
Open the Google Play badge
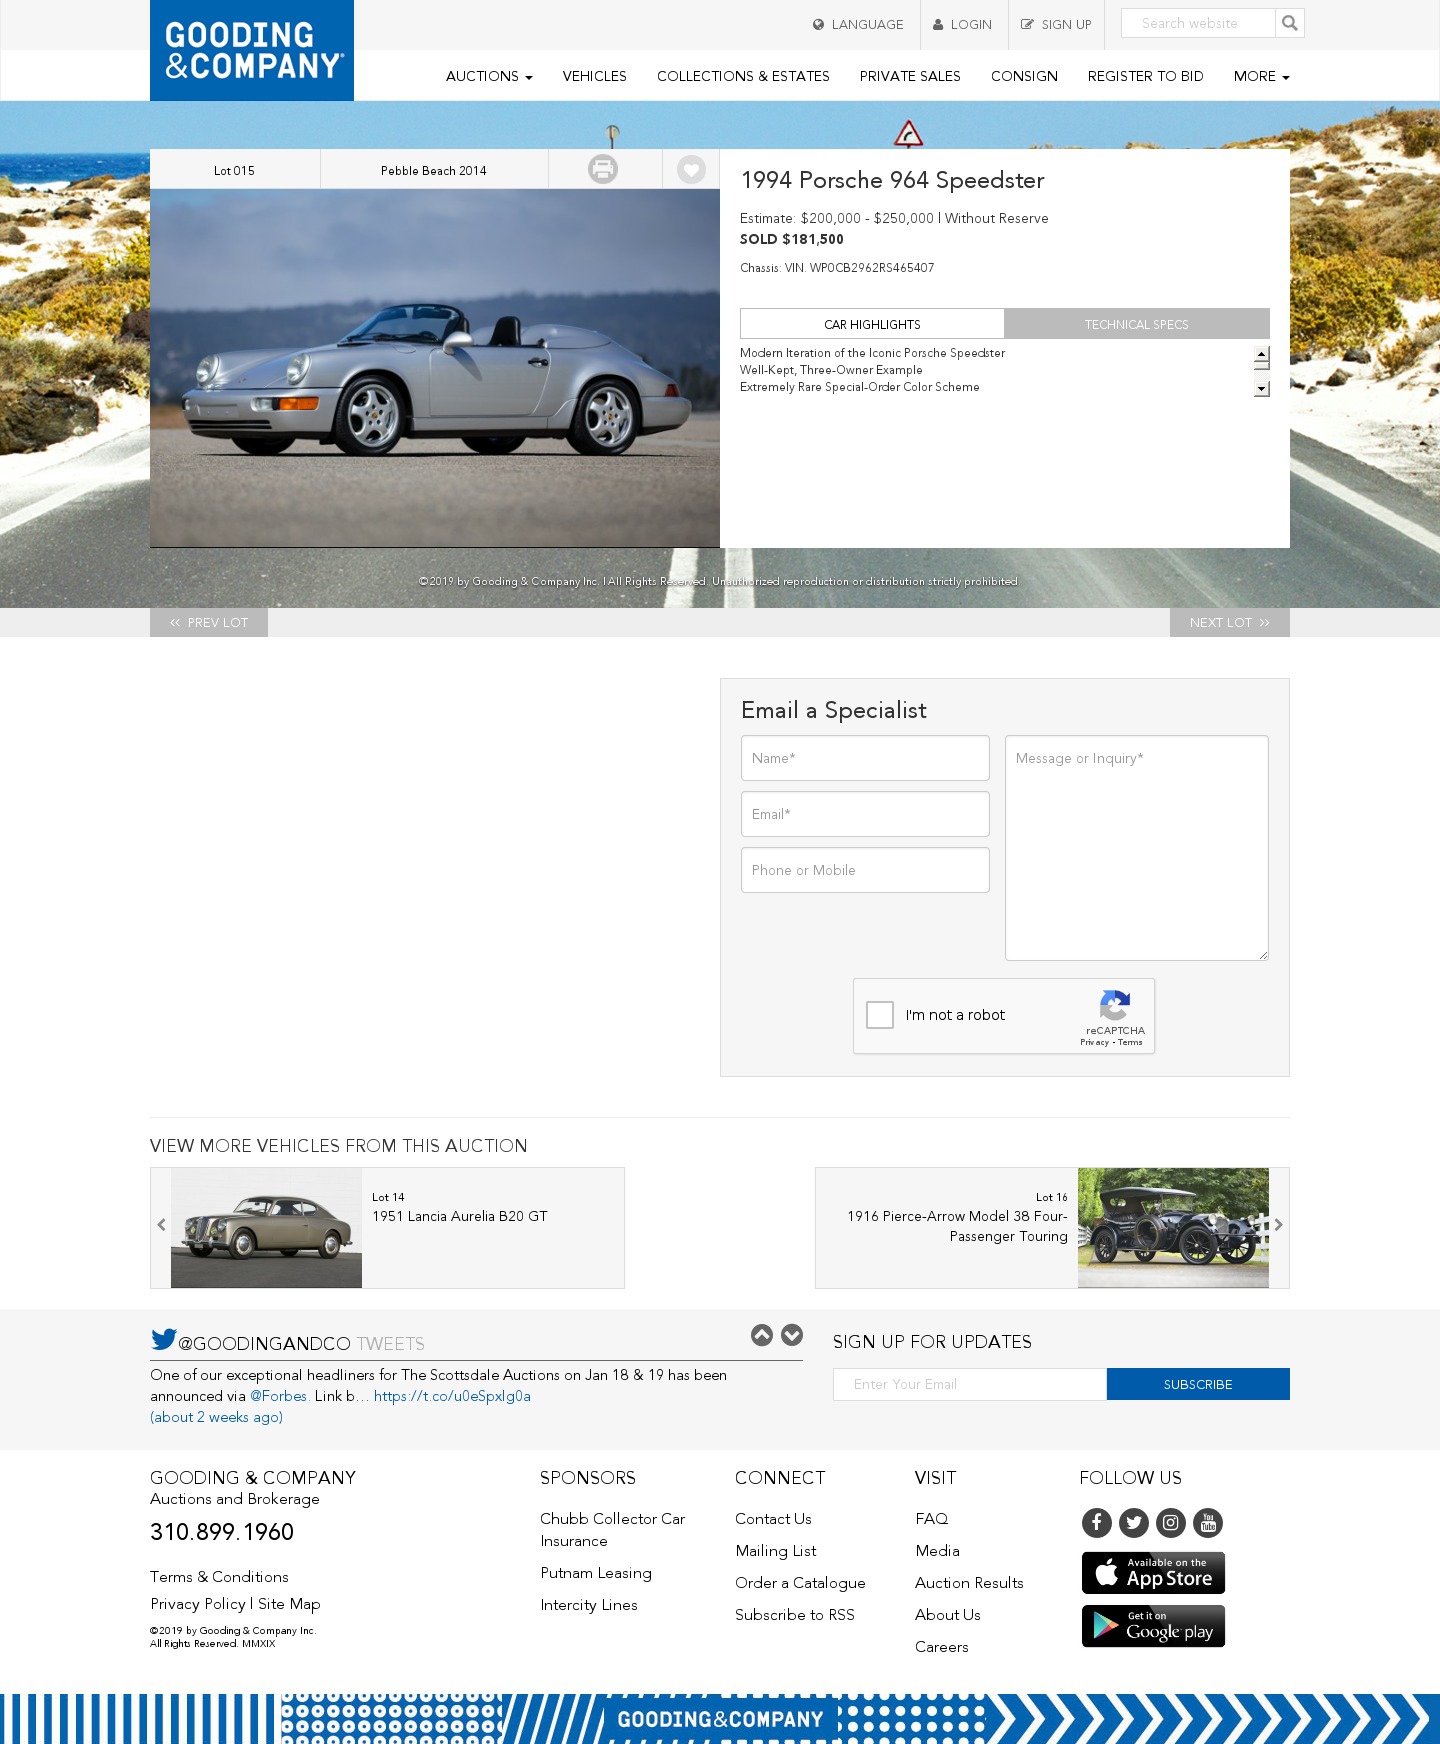1153,1626
